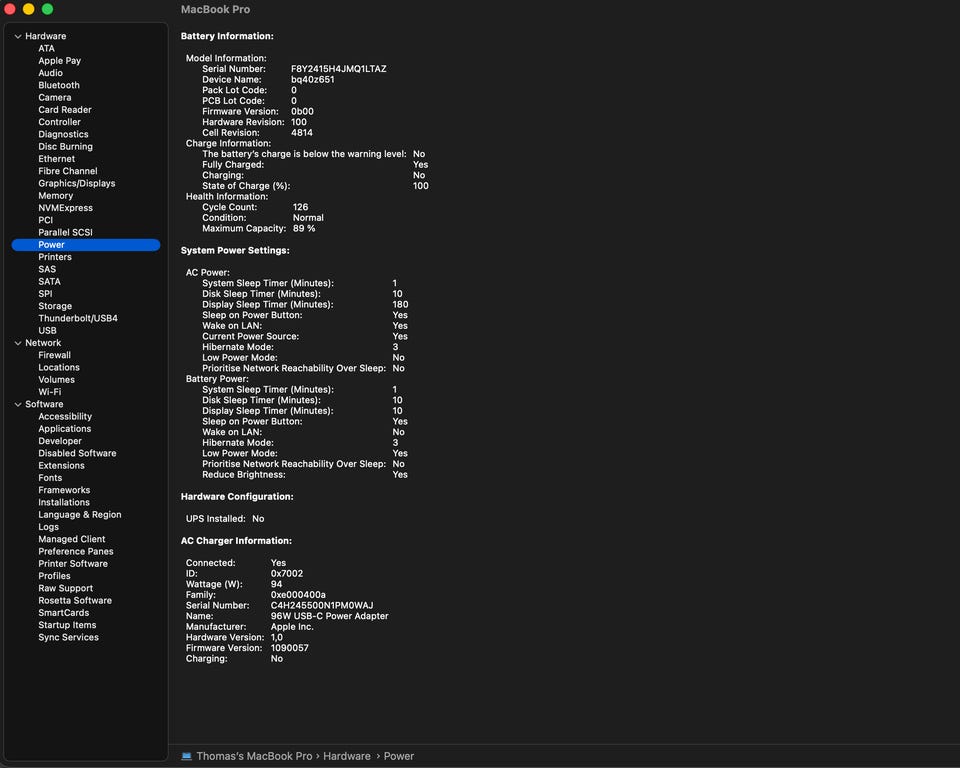Click Hardware in the bottom path bar
This screenshot has width=960, height=768.
(347, 756)
